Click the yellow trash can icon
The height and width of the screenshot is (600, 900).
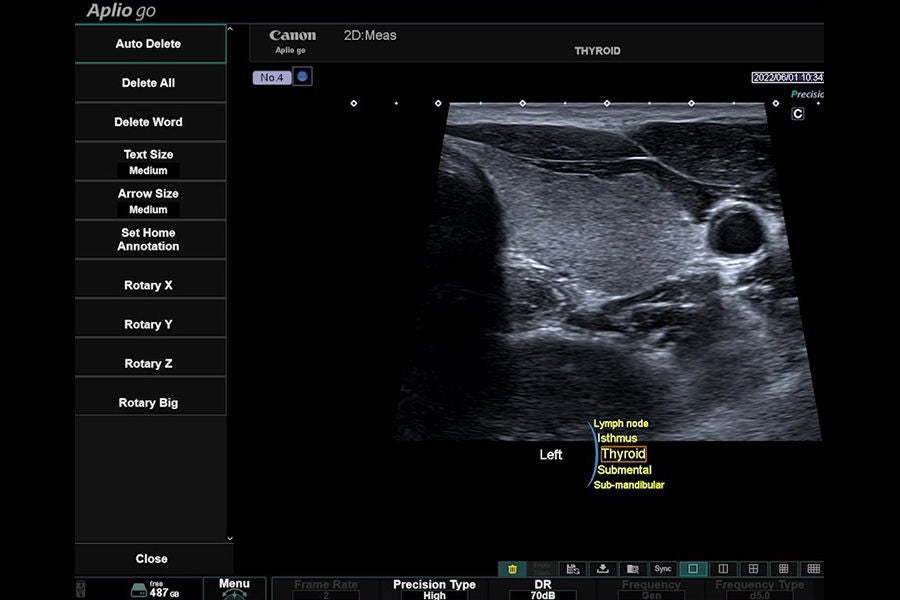point(512,568)
